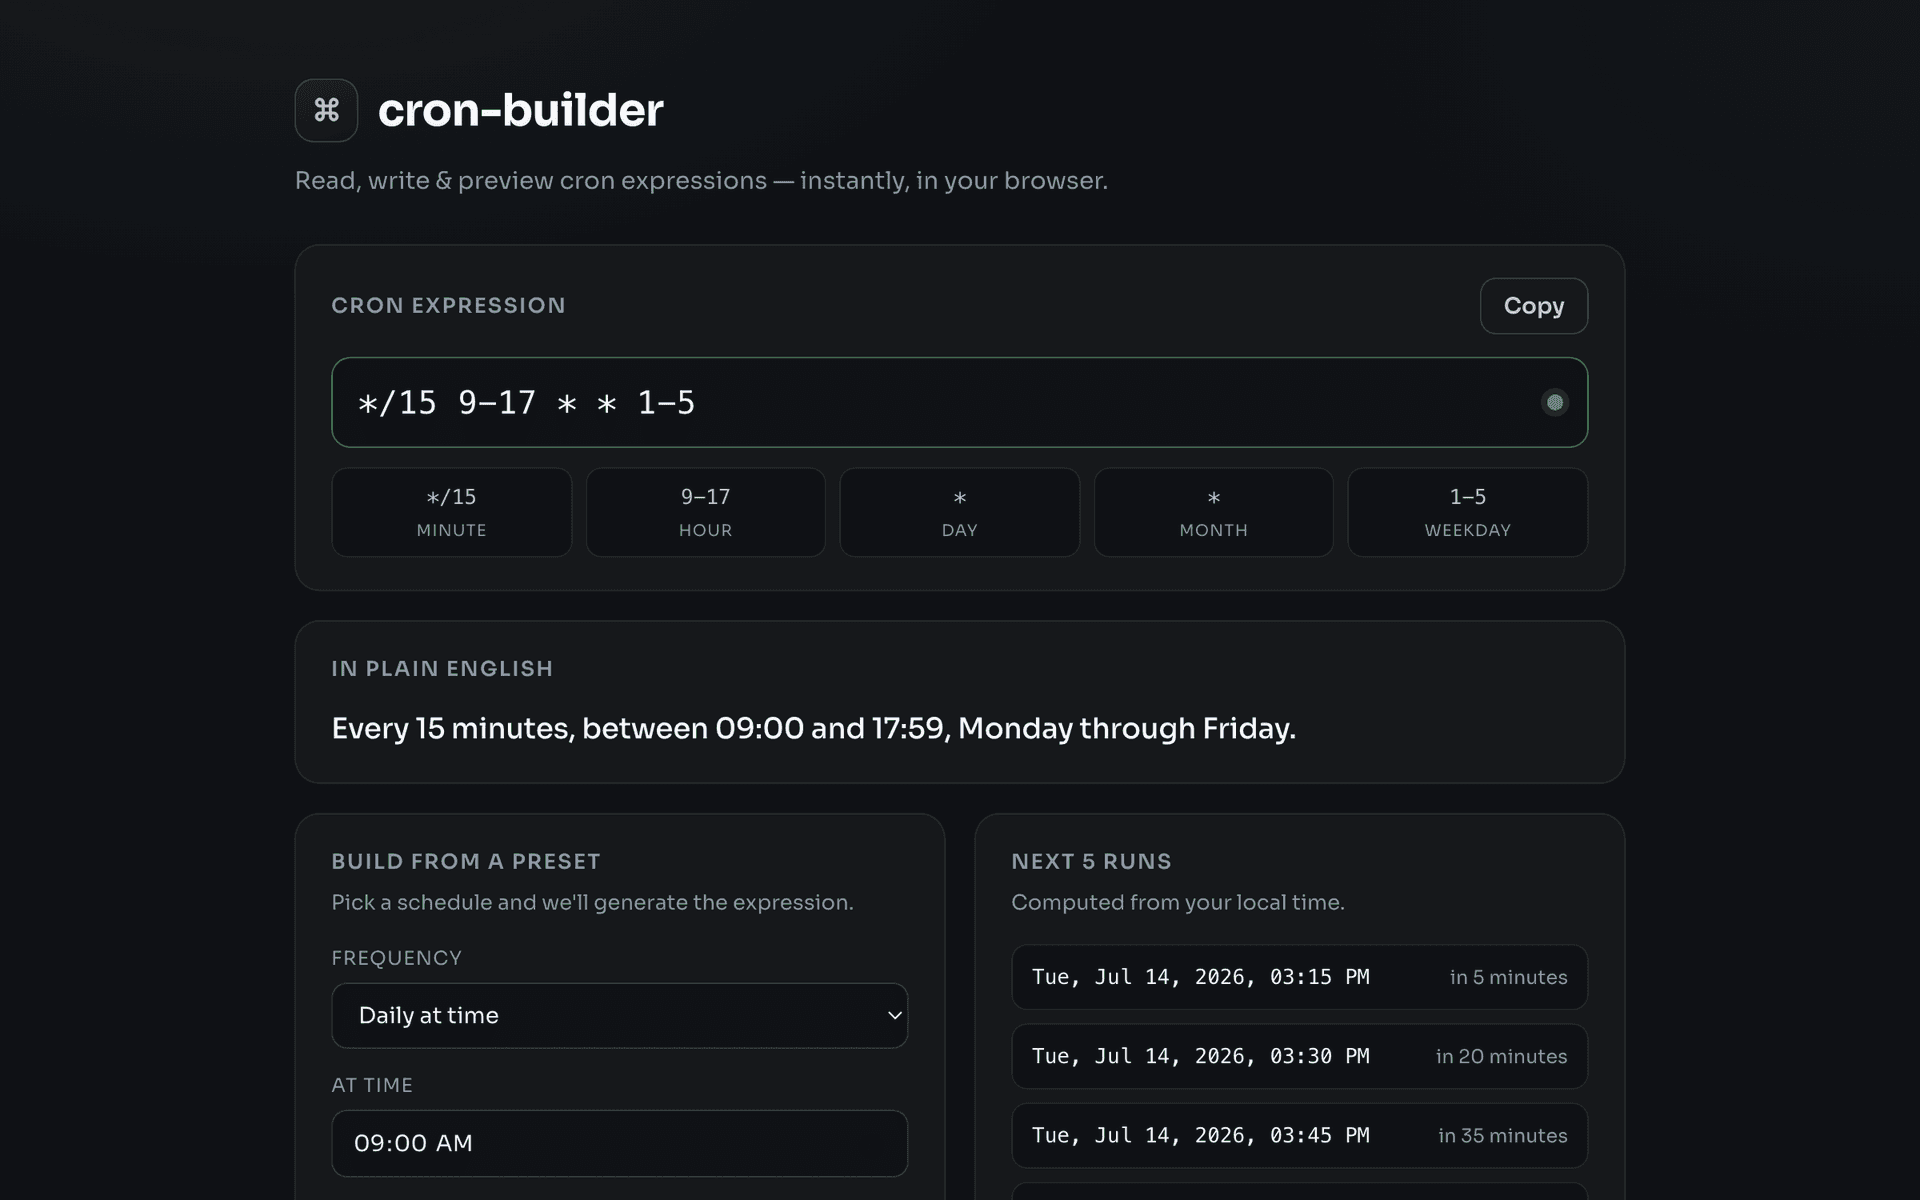Select the 9-17 HOUR field chip
The width and height of the screenshot is (1920, 1200).
point(706,512)
